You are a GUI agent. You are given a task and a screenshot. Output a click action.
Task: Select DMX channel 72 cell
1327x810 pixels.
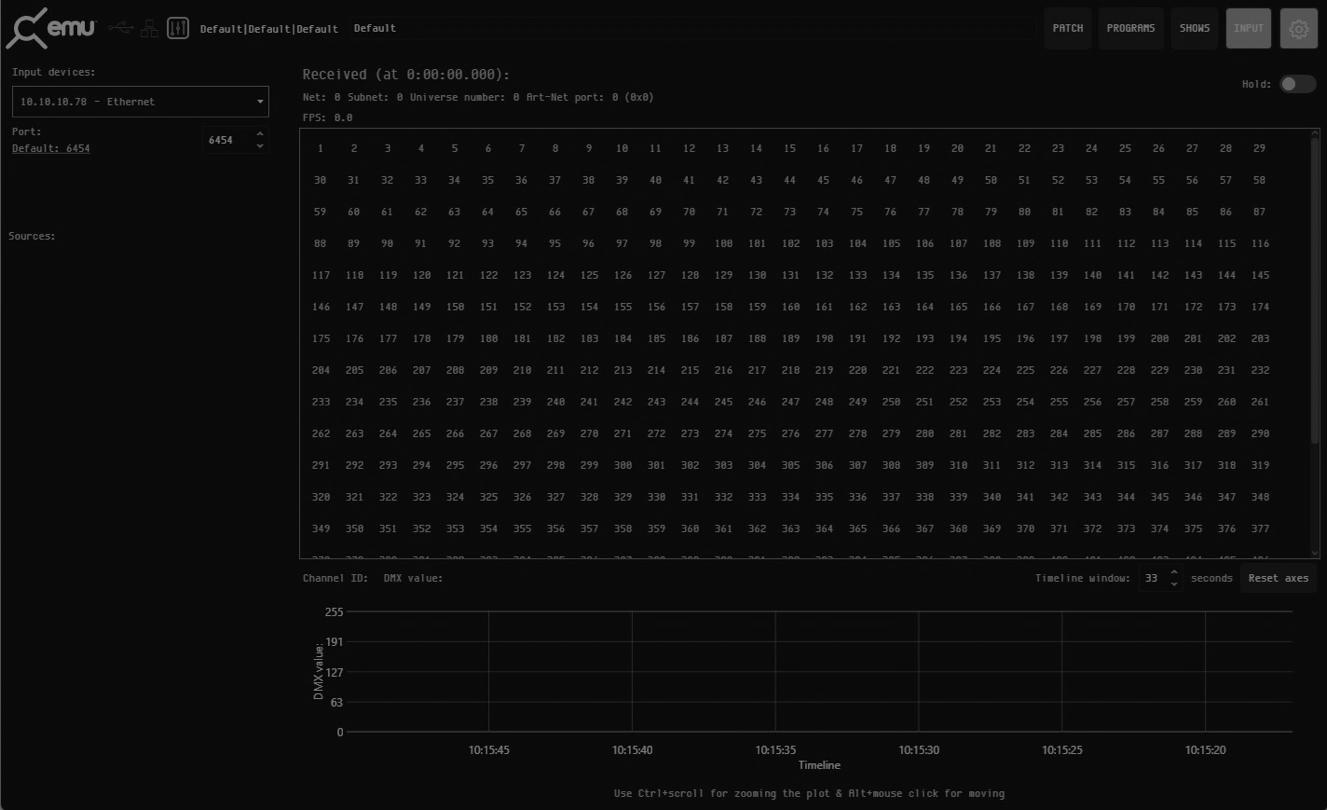tap(756, 212)
